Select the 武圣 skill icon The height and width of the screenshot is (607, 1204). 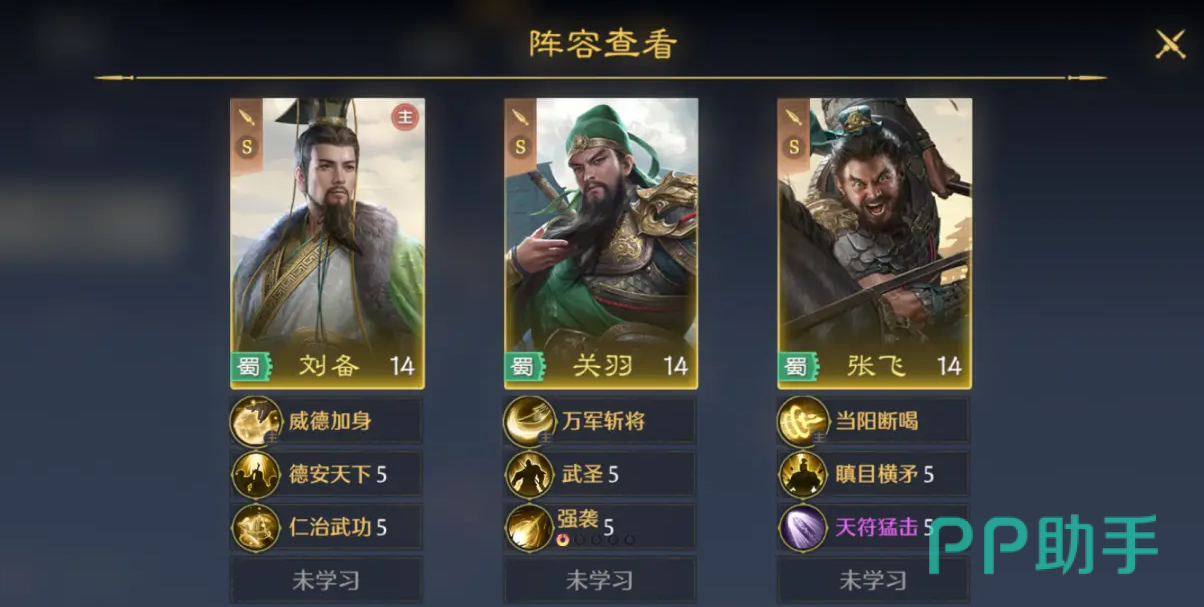[x=530, y=474]
